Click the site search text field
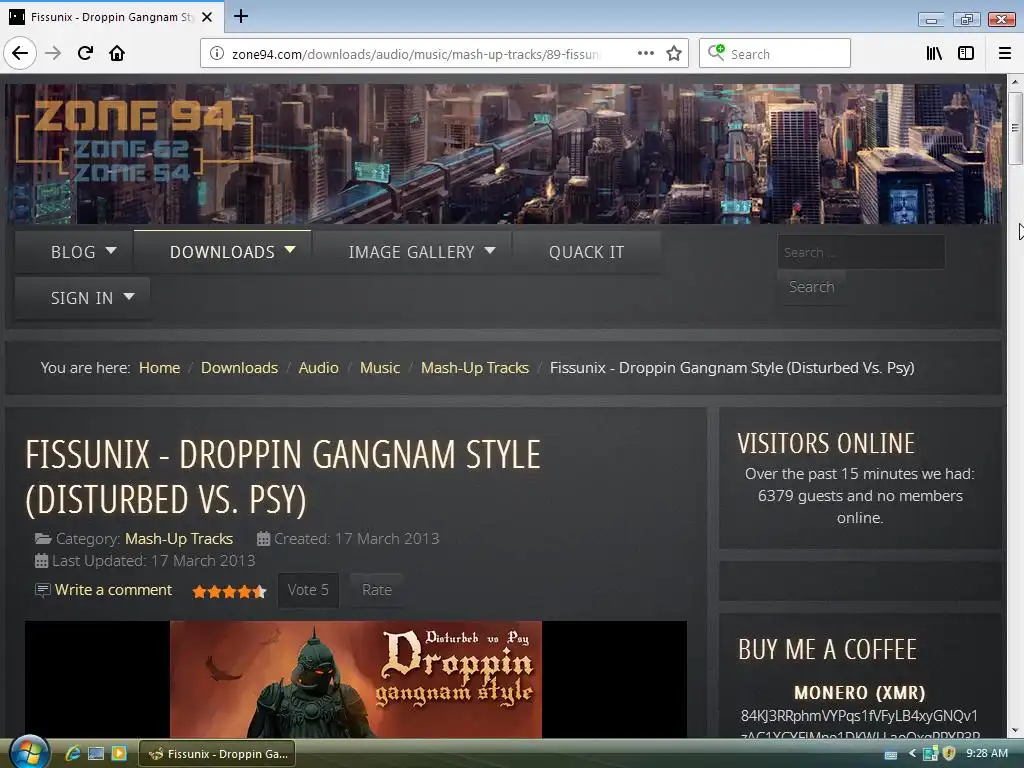Screen dimensions: 1024x768 [x=861, y=252]
